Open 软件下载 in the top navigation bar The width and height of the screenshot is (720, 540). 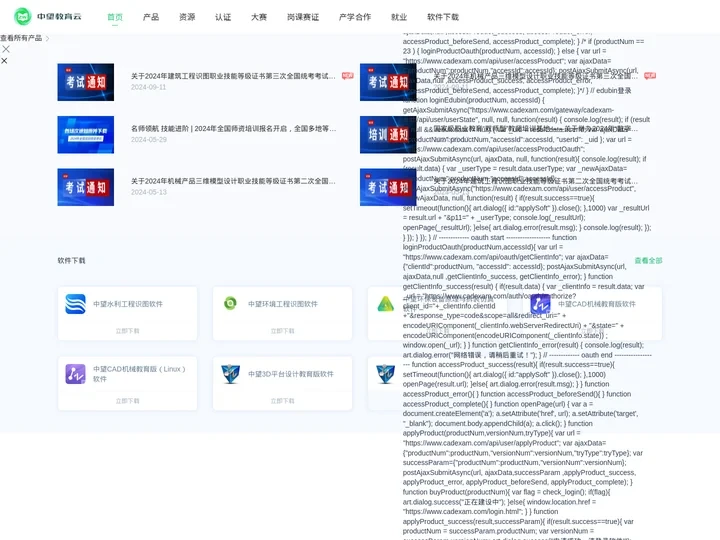coord(443,17)
